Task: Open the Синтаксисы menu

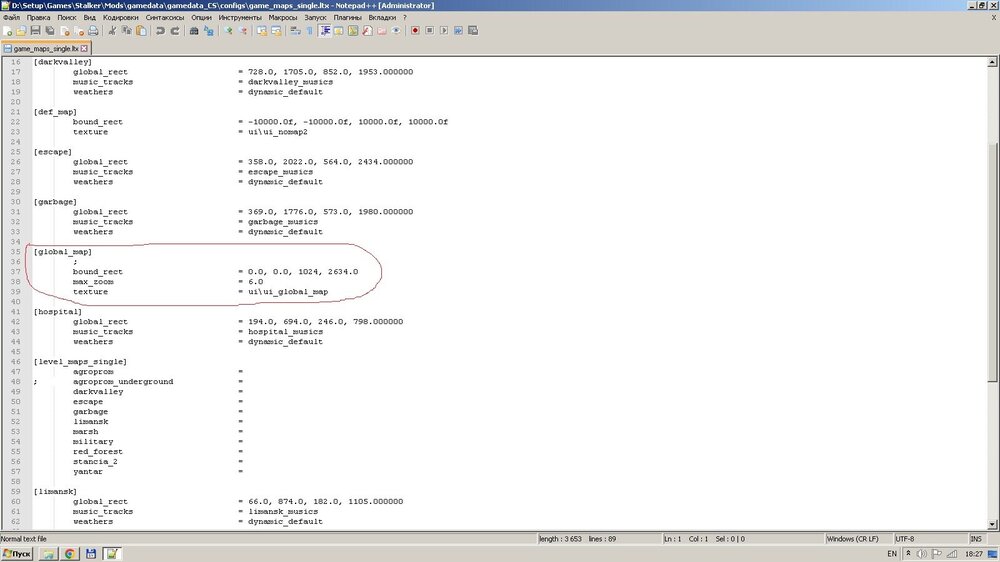Action: (166, 17)
